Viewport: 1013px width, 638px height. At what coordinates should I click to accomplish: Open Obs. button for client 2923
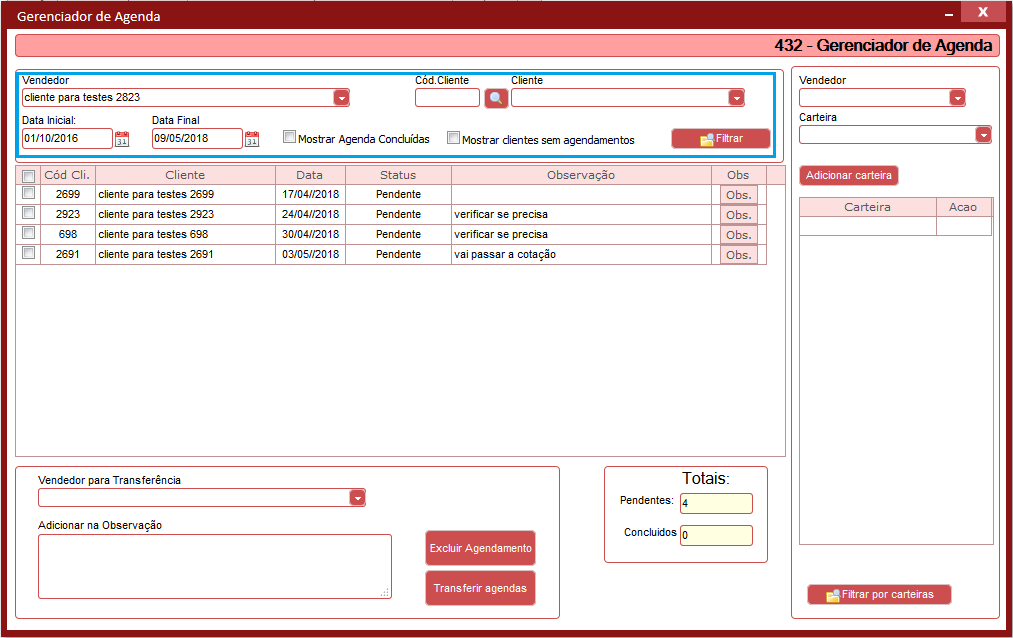click(x=738, y=215)
